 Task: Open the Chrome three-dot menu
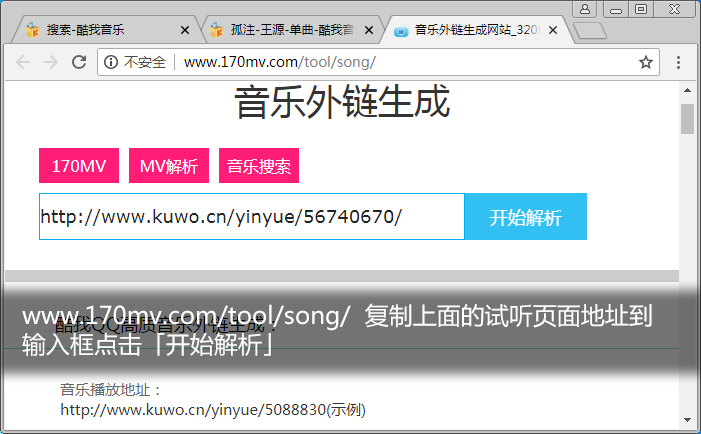coord(678,62)
